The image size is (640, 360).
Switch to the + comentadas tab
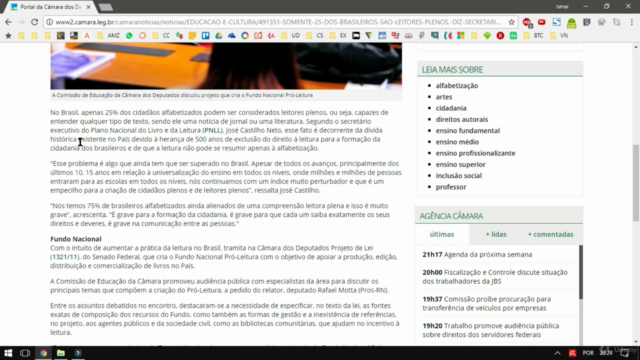(x=551, y=234)
